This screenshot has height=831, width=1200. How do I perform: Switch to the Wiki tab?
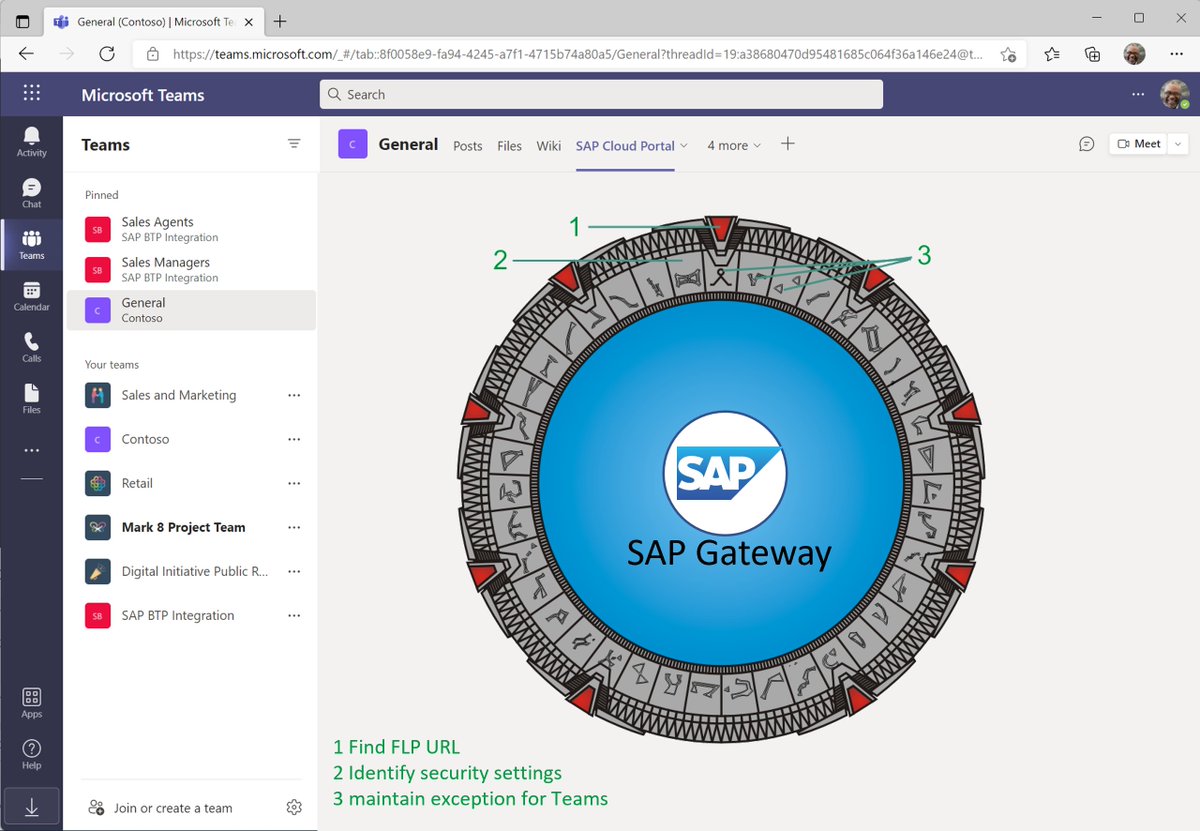coord(548,145)
